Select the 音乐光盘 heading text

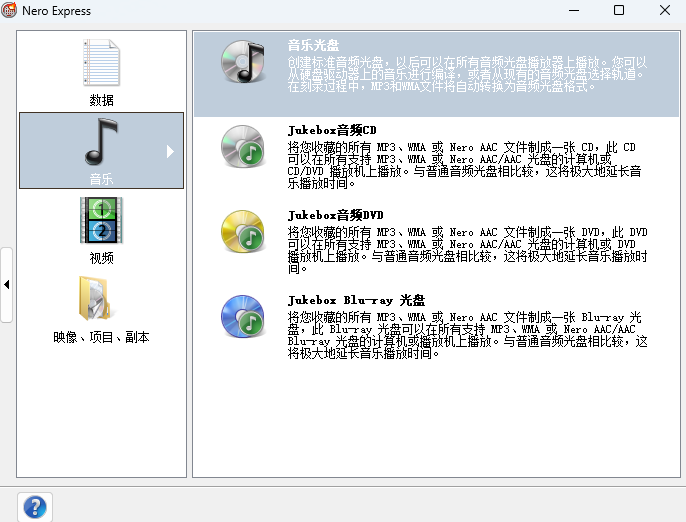pos(313,46)
